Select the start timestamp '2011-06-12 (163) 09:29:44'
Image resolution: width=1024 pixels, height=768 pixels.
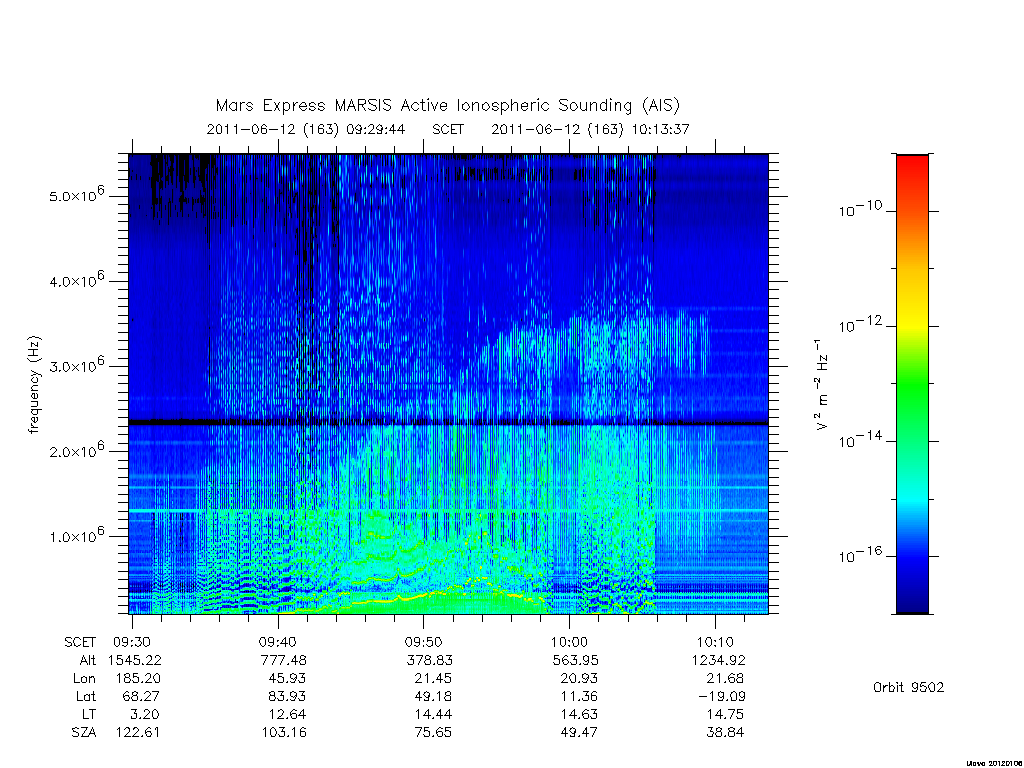coord(306,129)
